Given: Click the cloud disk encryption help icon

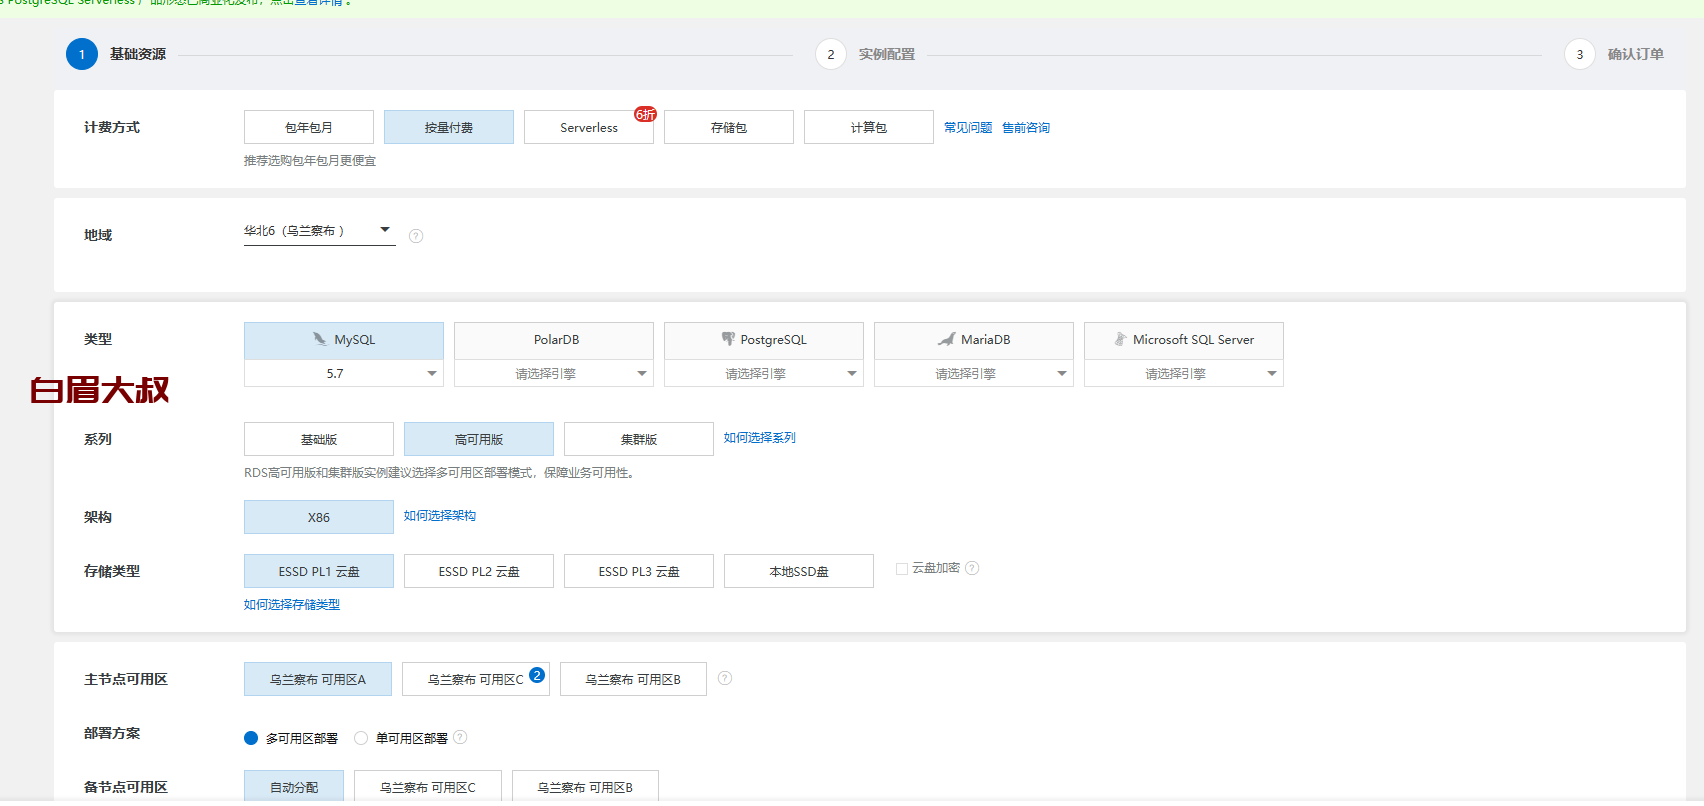Looking at the screenshot, I should pos(972,568).
